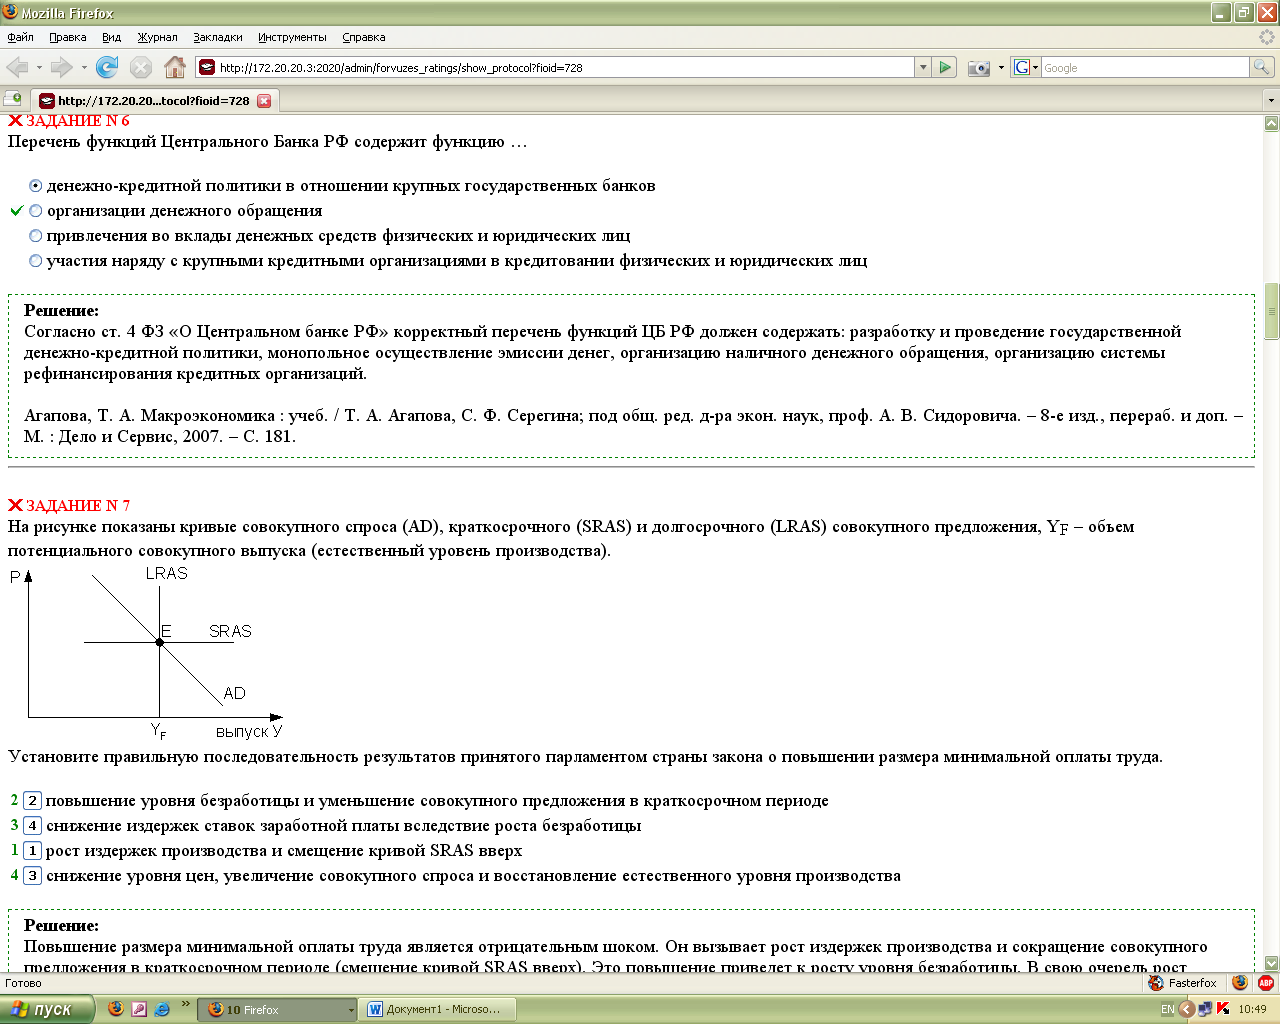Click order box for снижение издержек ставок
Screen dimensions: 1280x1024
click(x=32, y=825)
